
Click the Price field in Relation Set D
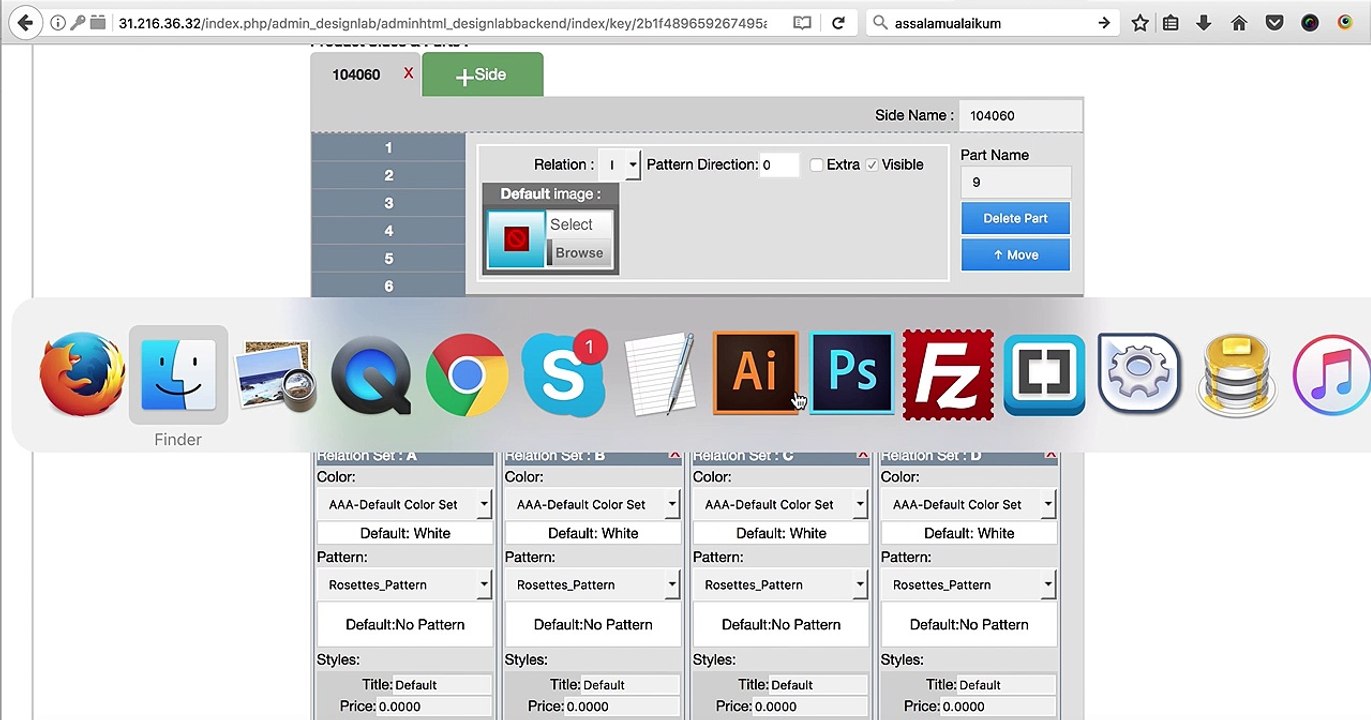[x=1006, y=706]
